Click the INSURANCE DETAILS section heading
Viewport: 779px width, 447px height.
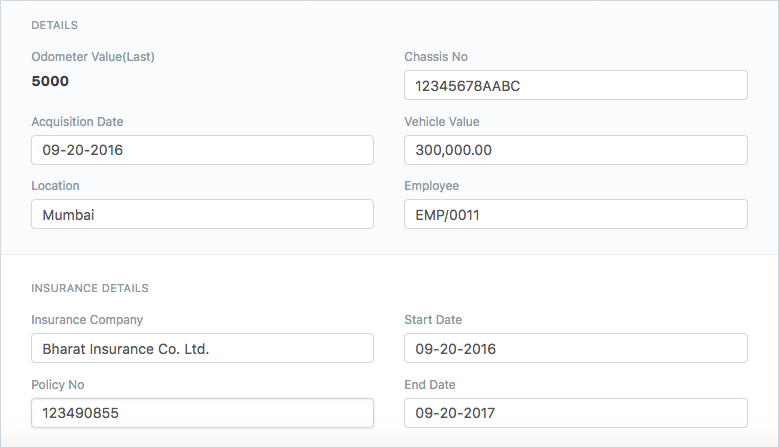coord(90,288)
